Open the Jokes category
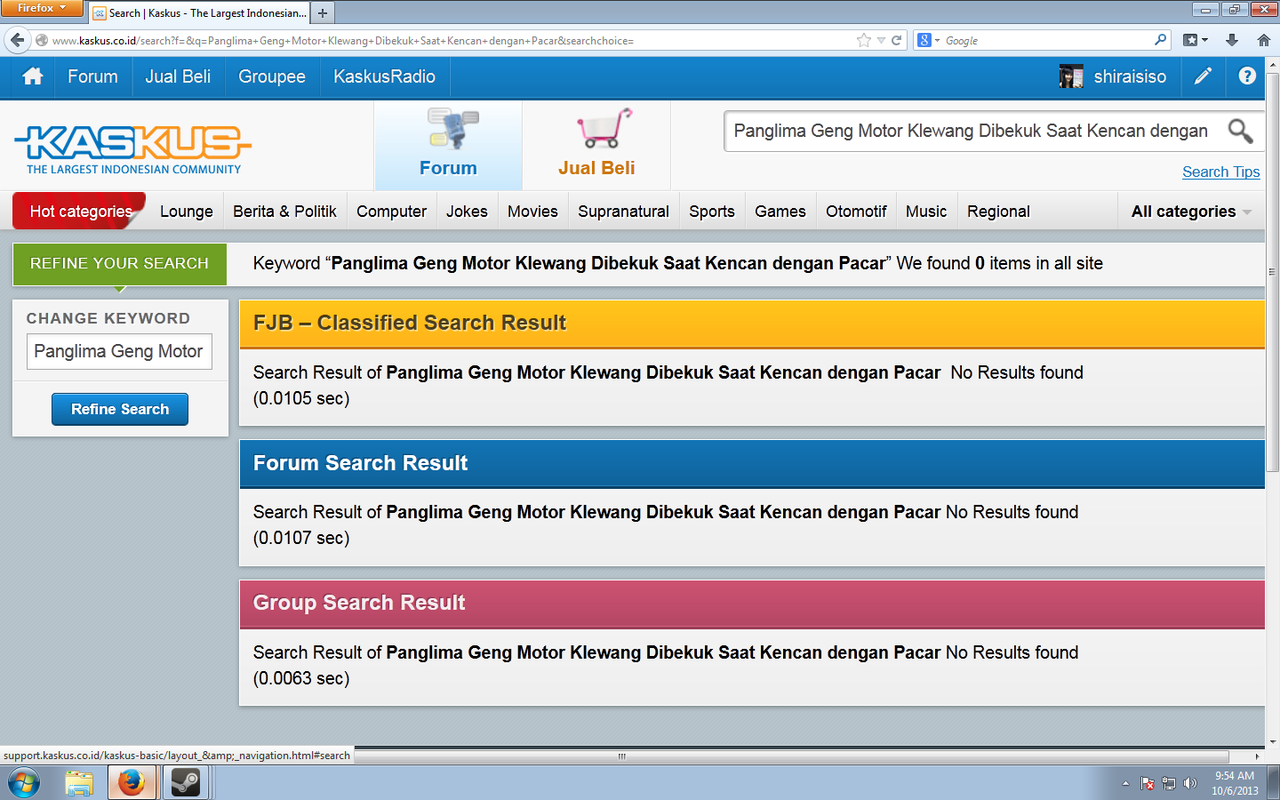The image size is (1280, 800). [x=467, y=212]
